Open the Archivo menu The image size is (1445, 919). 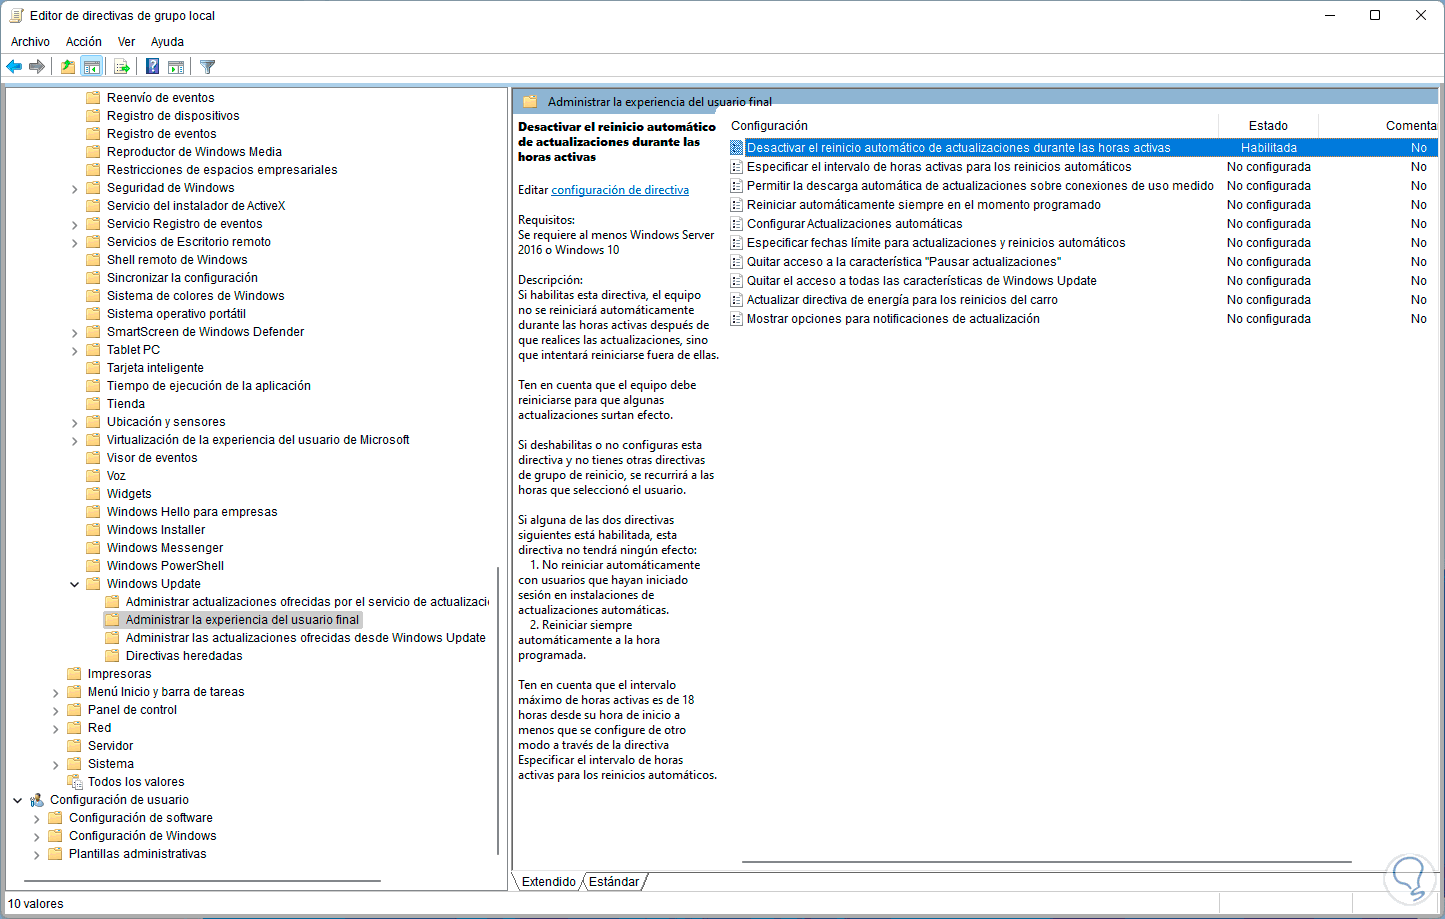[30, 42]
